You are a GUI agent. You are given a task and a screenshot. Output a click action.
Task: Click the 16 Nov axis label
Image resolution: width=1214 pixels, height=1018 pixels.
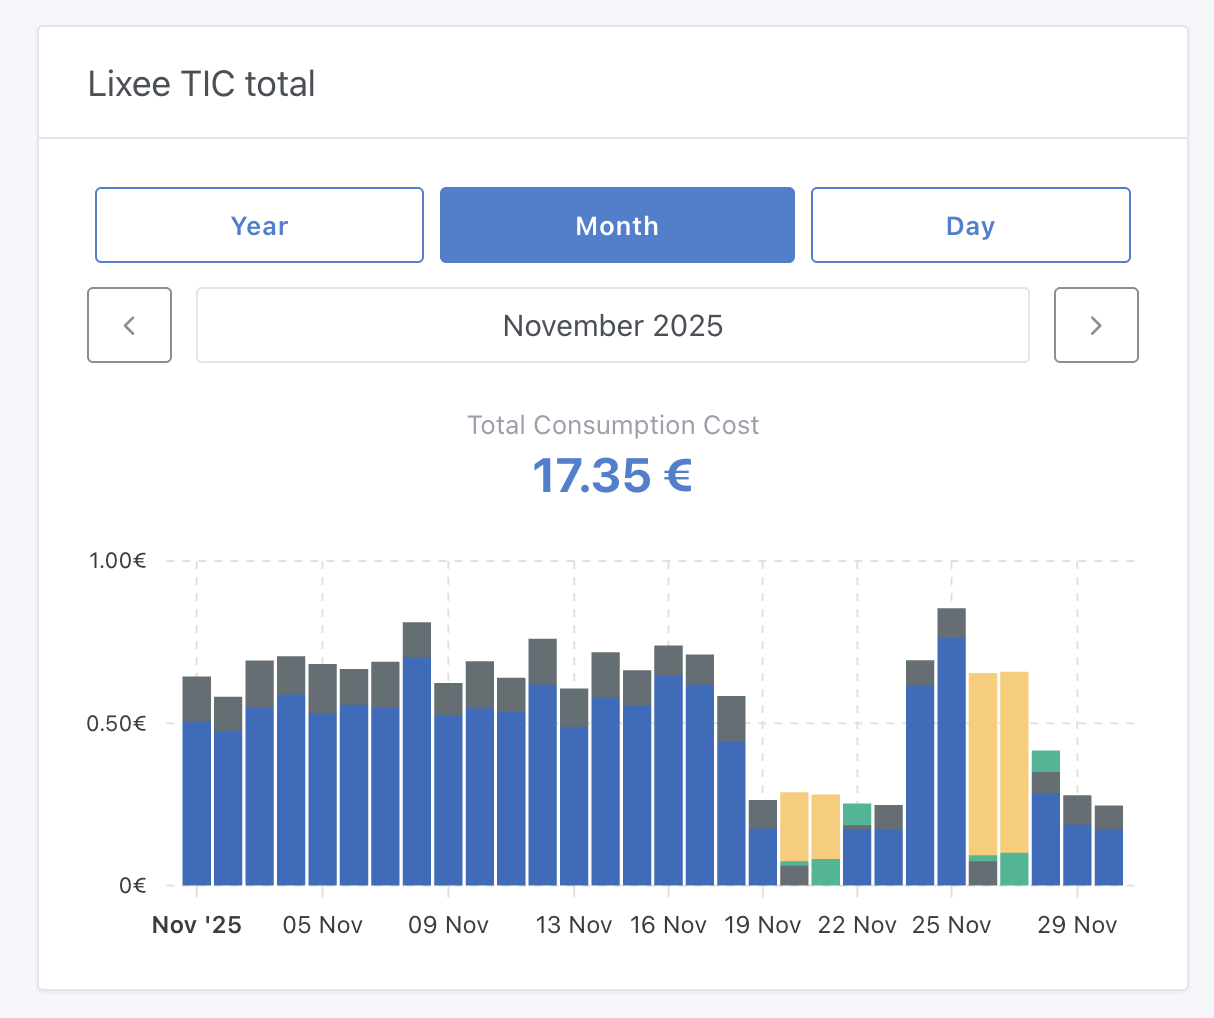668,925
